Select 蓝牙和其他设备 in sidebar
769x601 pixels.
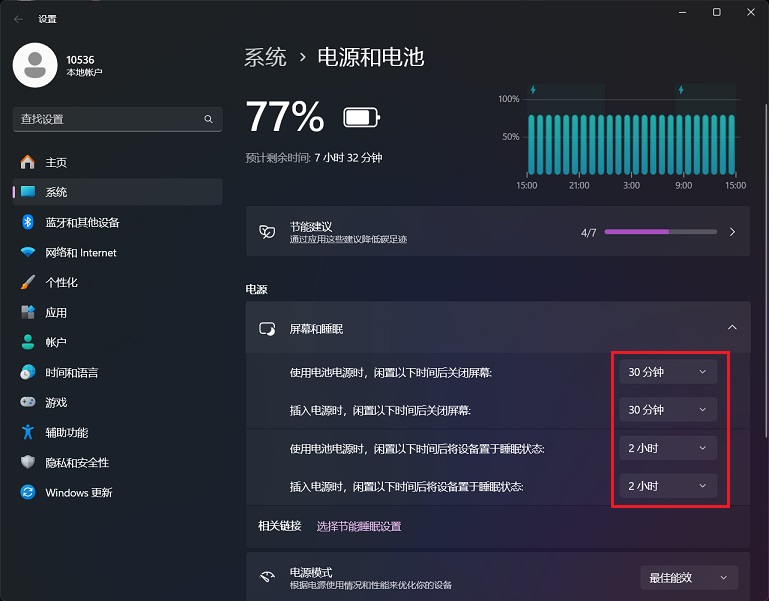(118, 222)
